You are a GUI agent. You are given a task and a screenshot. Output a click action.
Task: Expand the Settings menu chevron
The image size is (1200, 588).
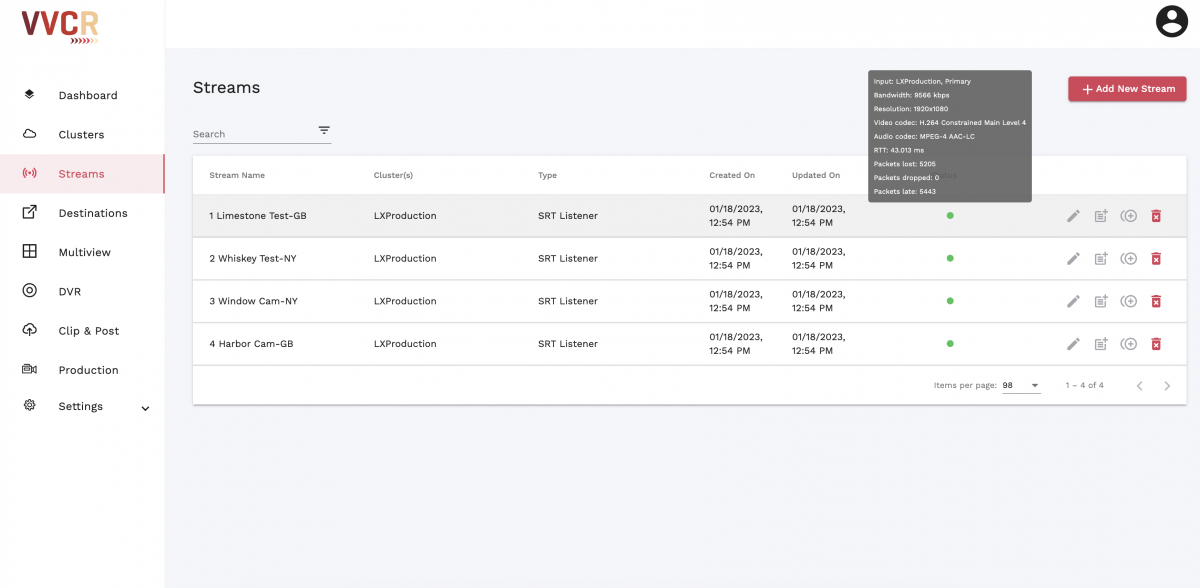(145, 408)
